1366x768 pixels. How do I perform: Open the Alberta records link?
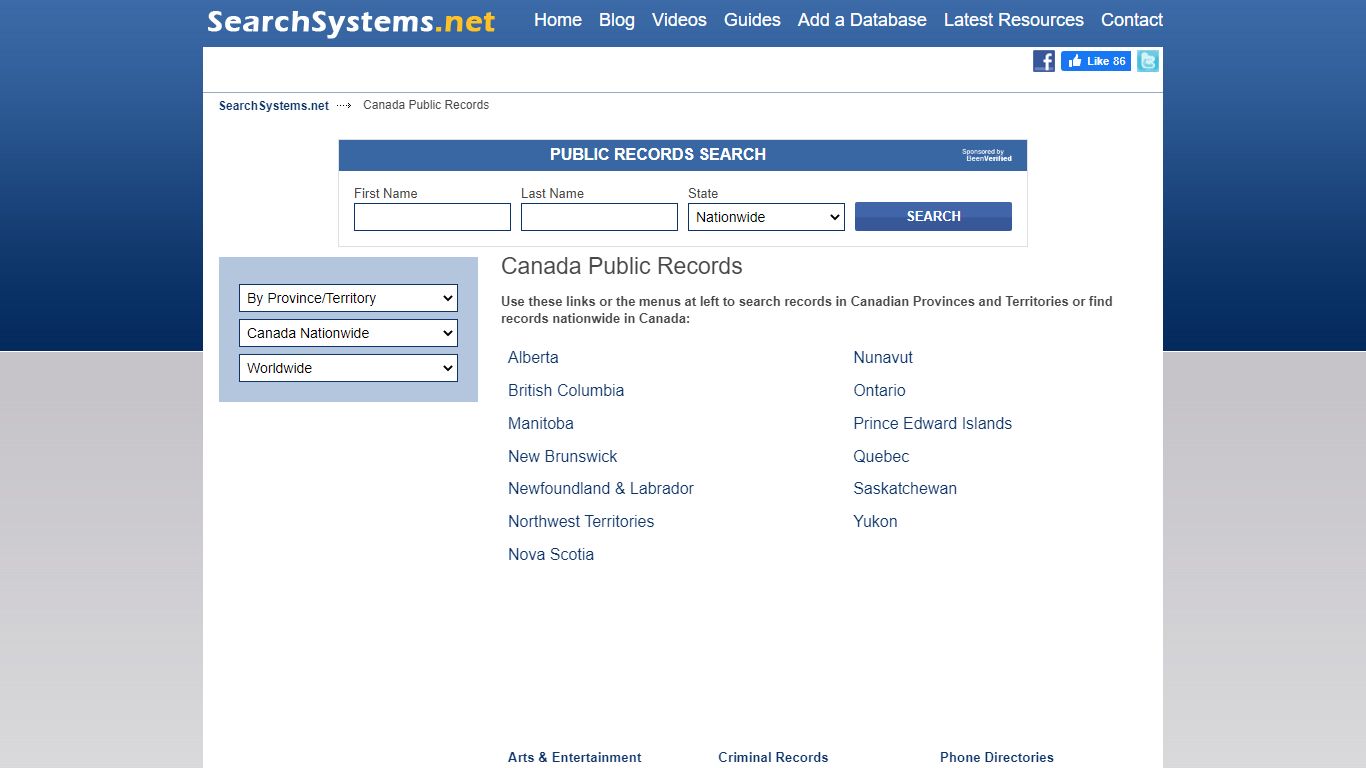(533, 357)
